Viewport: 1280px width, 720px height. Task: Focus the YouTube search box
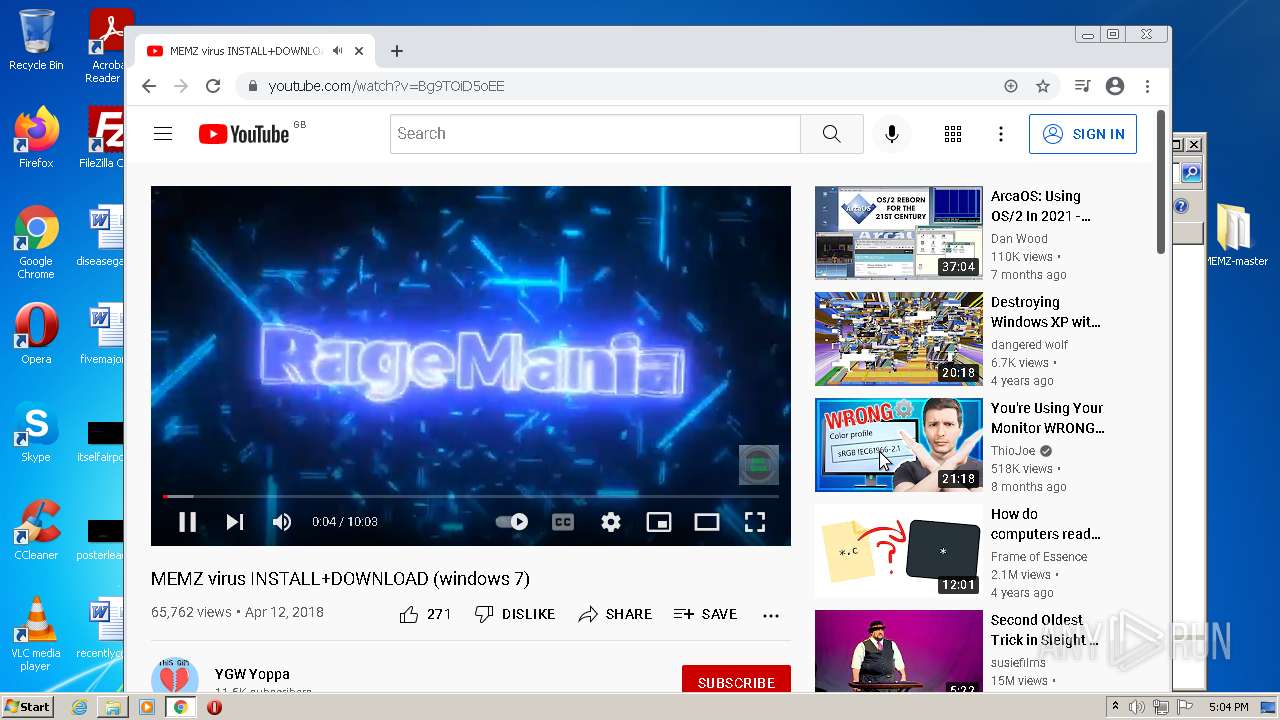pos(595,134)
